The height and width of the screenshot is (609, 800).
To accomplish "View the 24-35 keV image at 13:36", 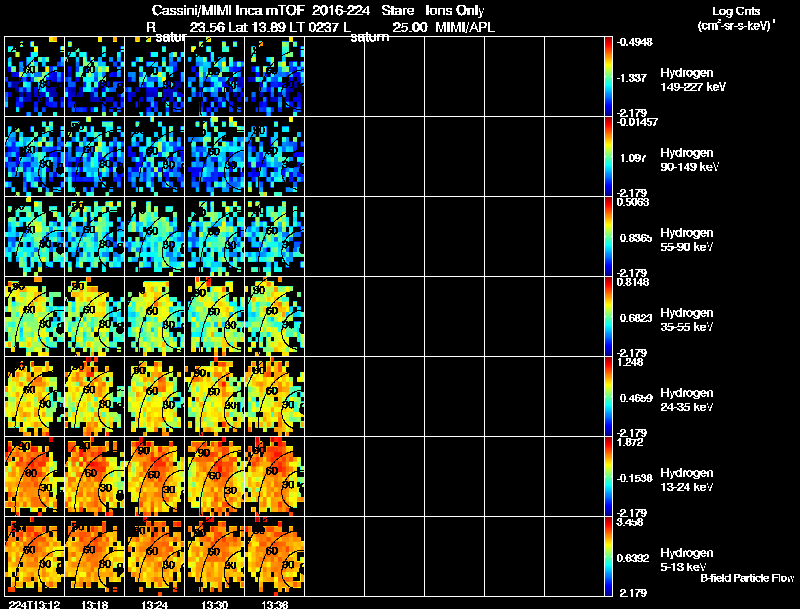I will pos(275,397).
